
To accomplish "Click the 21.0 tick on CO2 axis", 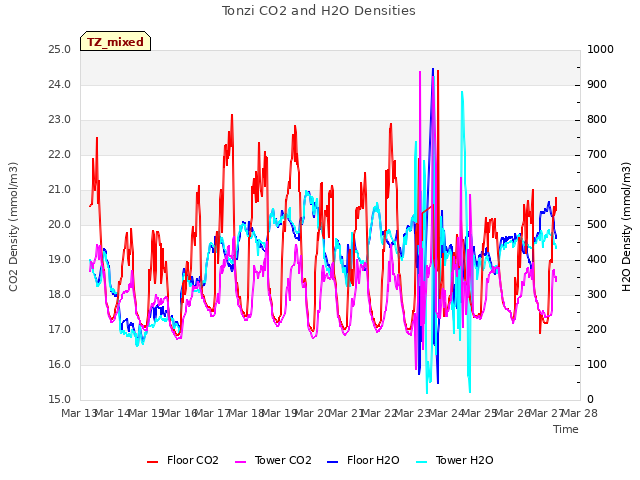I will coord(60,190).
